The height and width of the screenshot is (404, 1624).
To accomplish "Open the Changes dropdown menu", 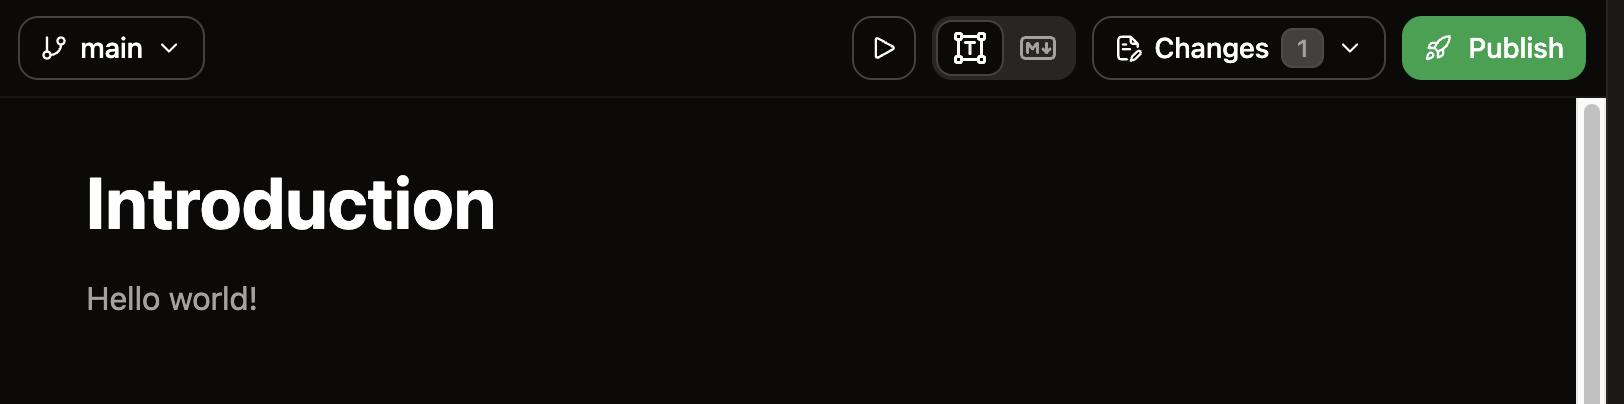I will click(1239, 48).
